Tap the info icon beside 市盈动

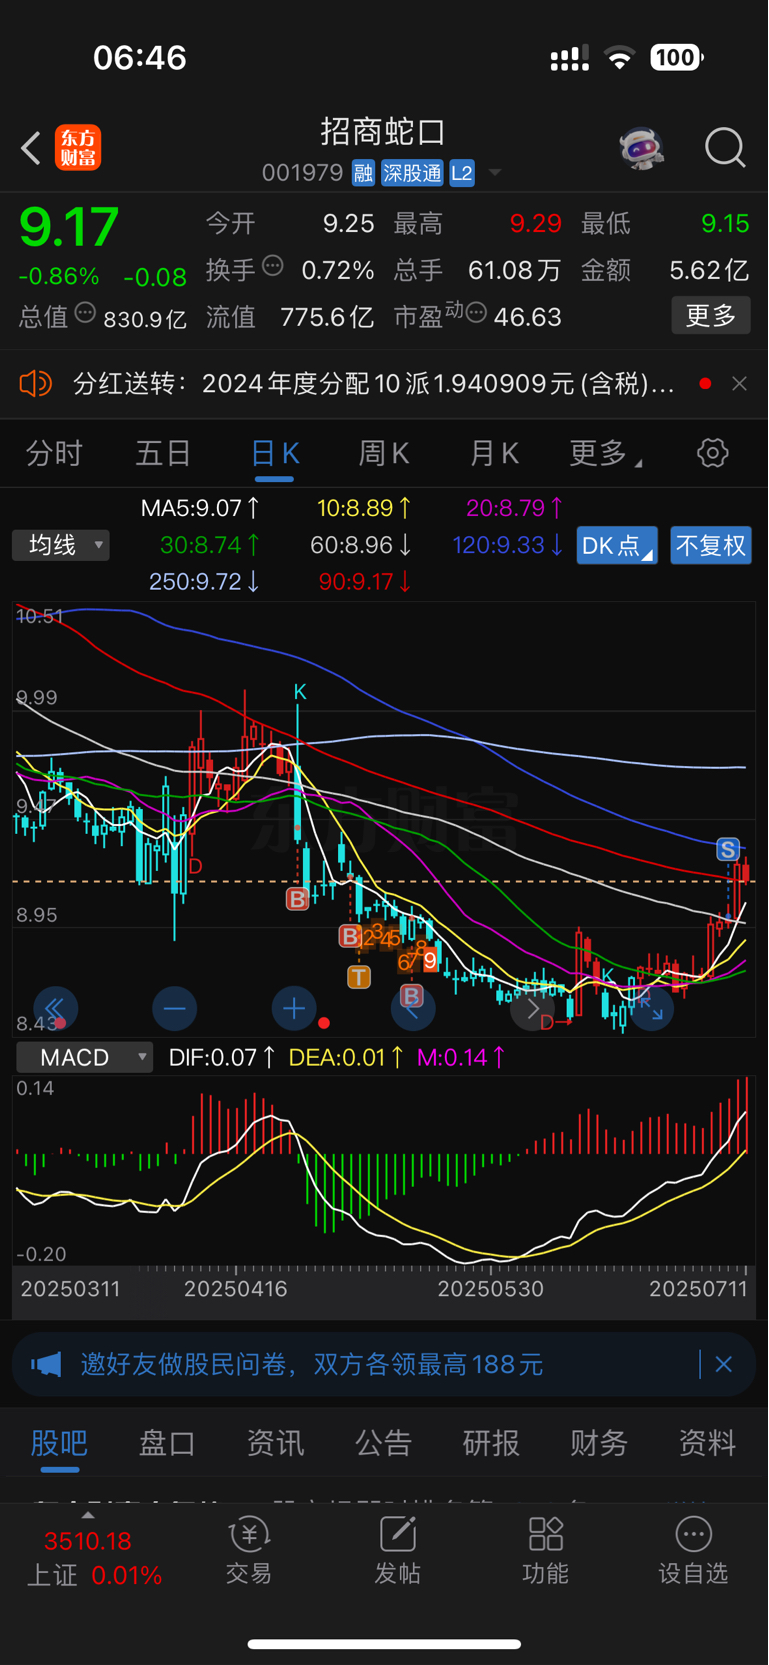[x=477, y=313]
